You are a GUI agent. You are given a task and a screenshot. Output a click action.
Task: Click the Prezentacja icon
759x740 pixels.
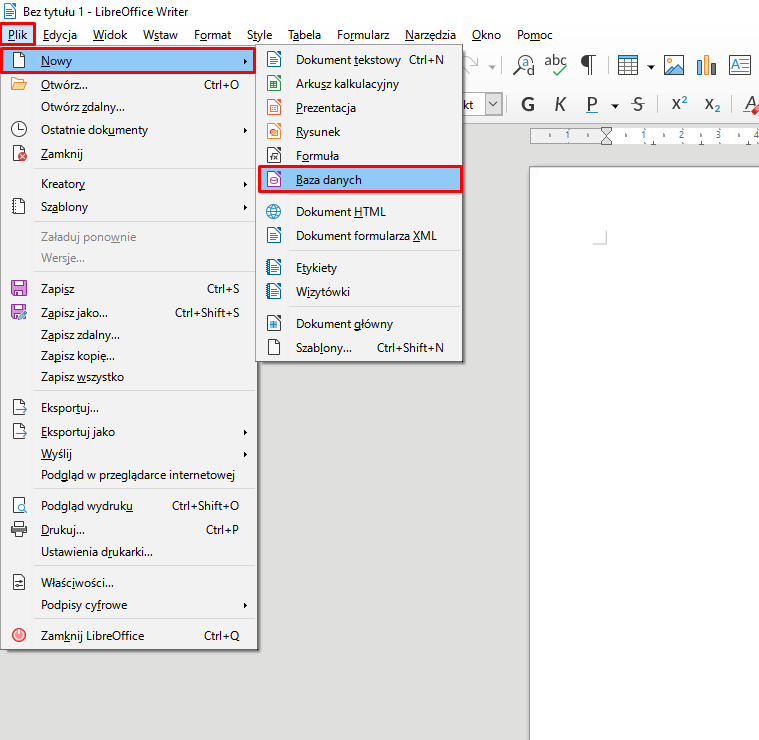pyautogui.click(x=274, y=107)
